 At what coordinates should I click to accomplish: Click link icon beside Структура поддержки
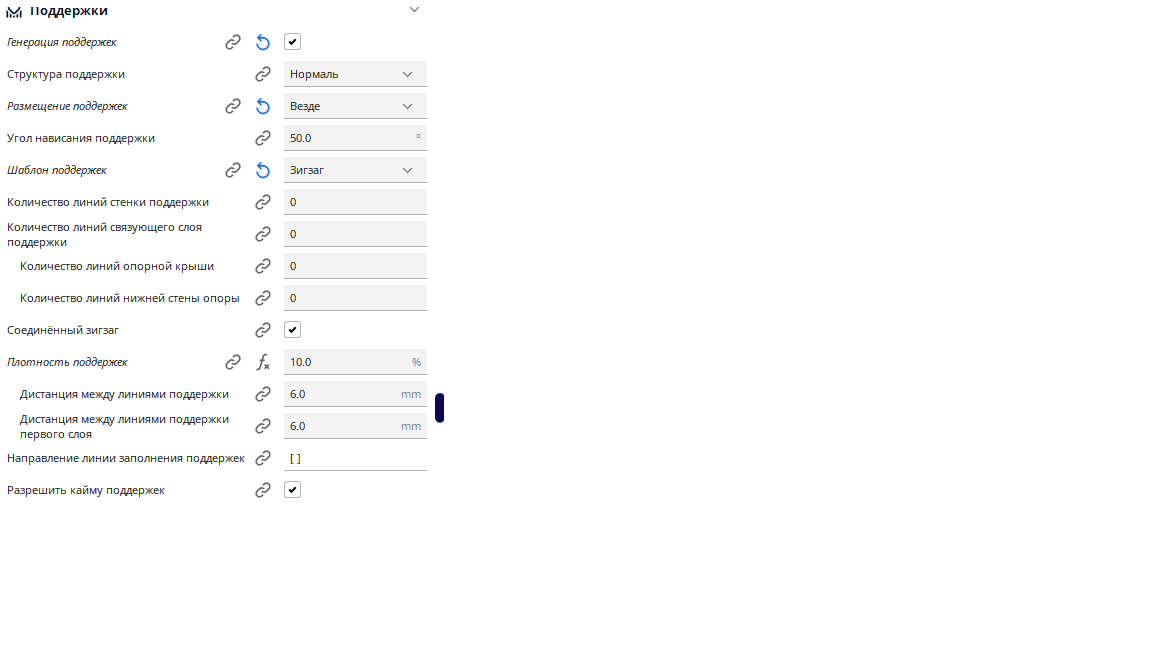click(x=262, y=74)
